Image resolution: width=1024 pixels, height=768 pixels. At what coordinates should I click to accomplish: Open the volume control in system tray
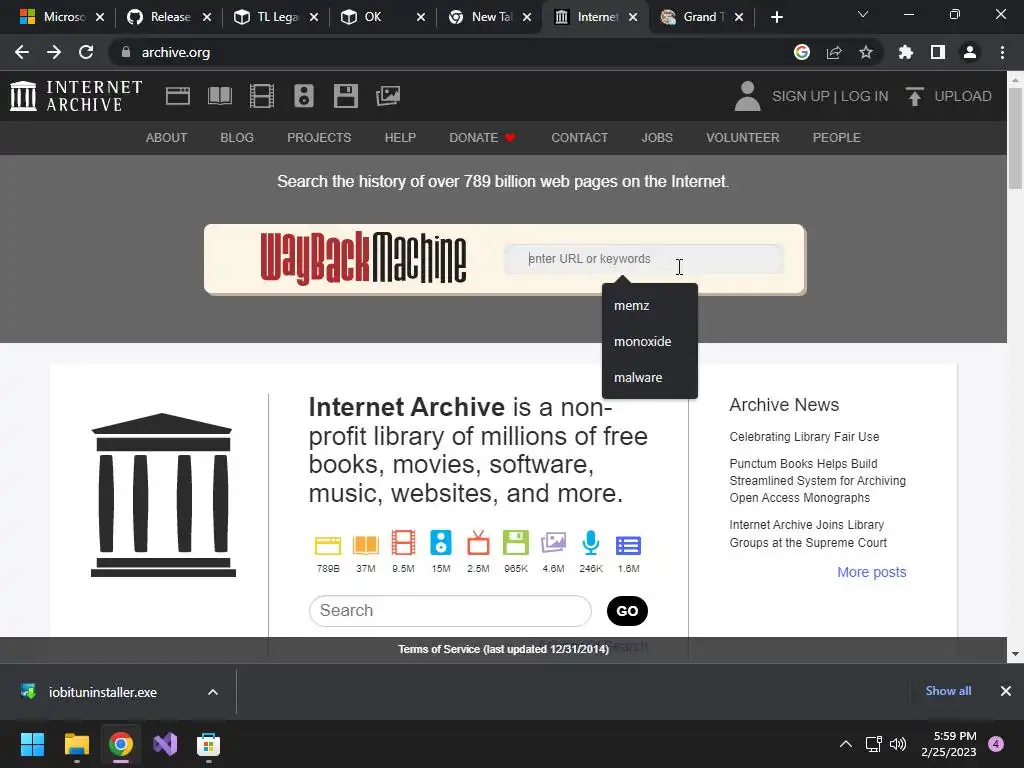tap(898, 744)
